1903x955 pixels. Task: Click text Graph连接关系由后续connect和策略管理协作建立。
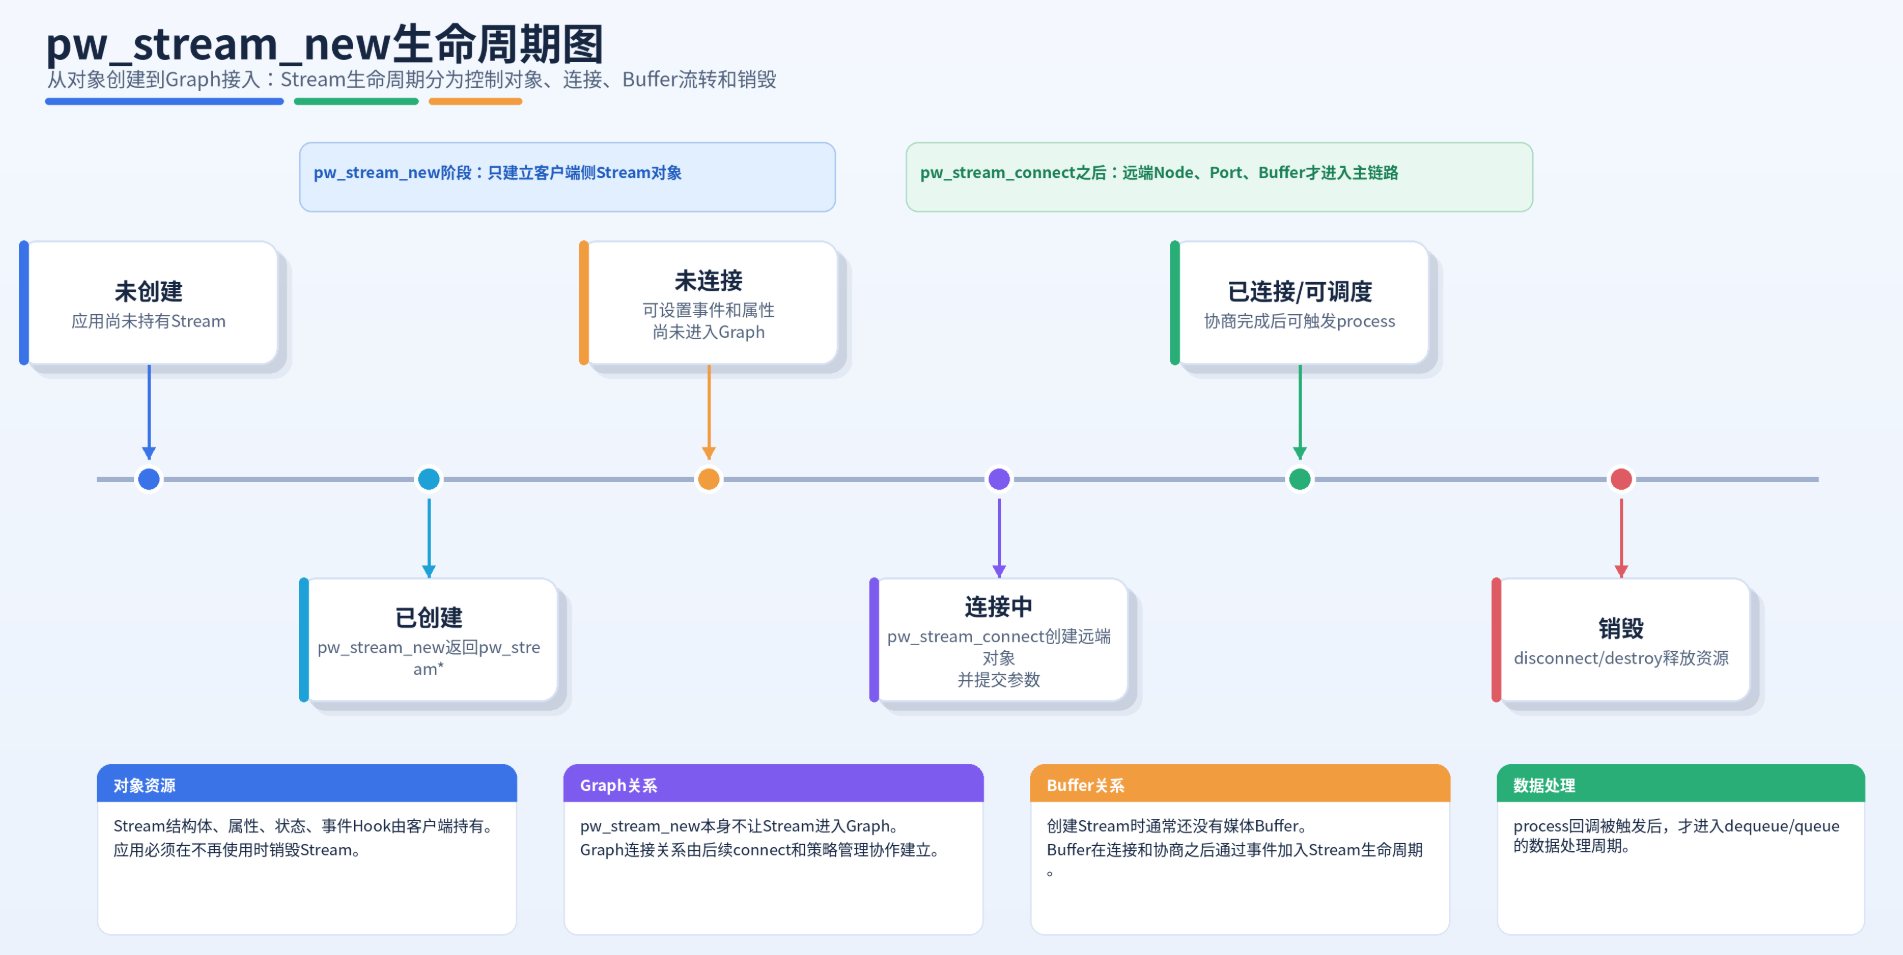coord(761,850)
